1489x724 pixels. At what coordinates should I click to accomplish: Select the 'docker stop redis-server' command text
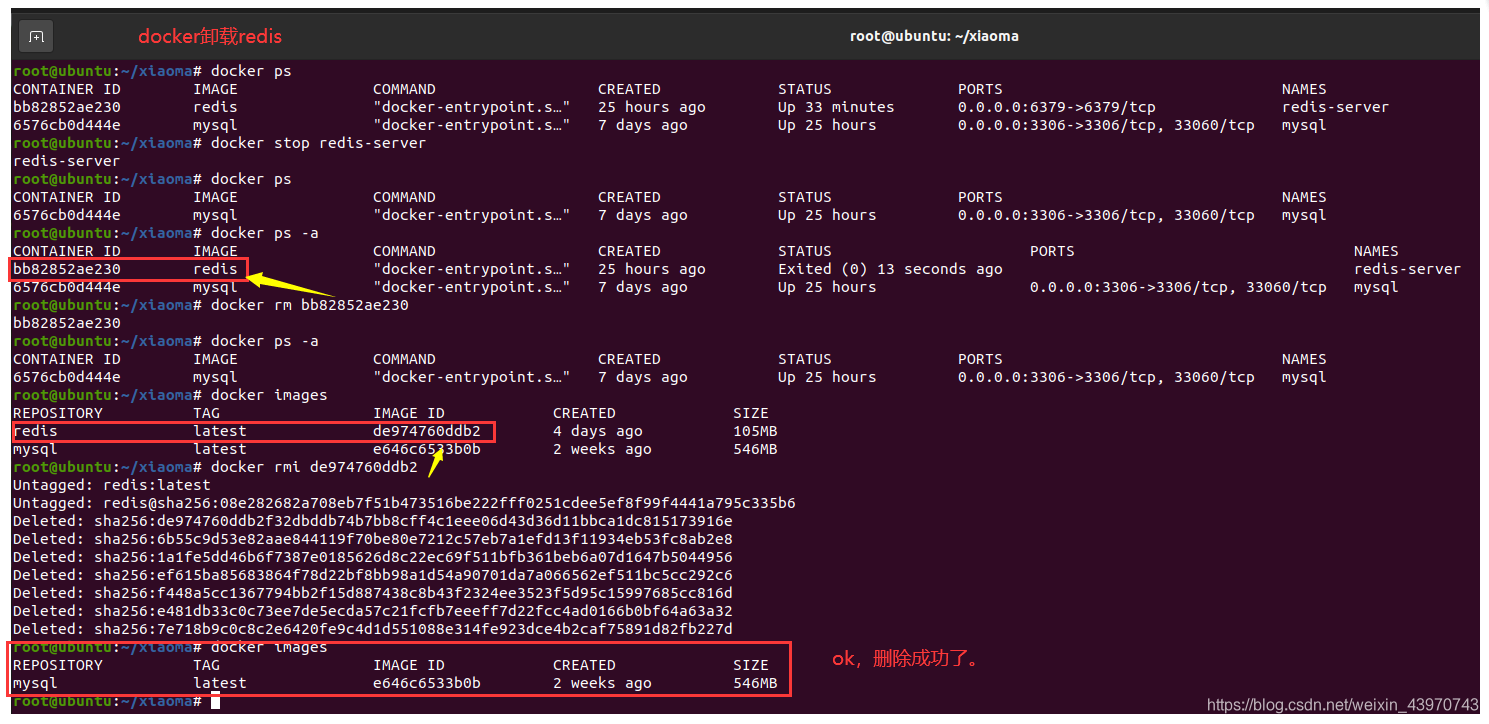tap(319, 143)
